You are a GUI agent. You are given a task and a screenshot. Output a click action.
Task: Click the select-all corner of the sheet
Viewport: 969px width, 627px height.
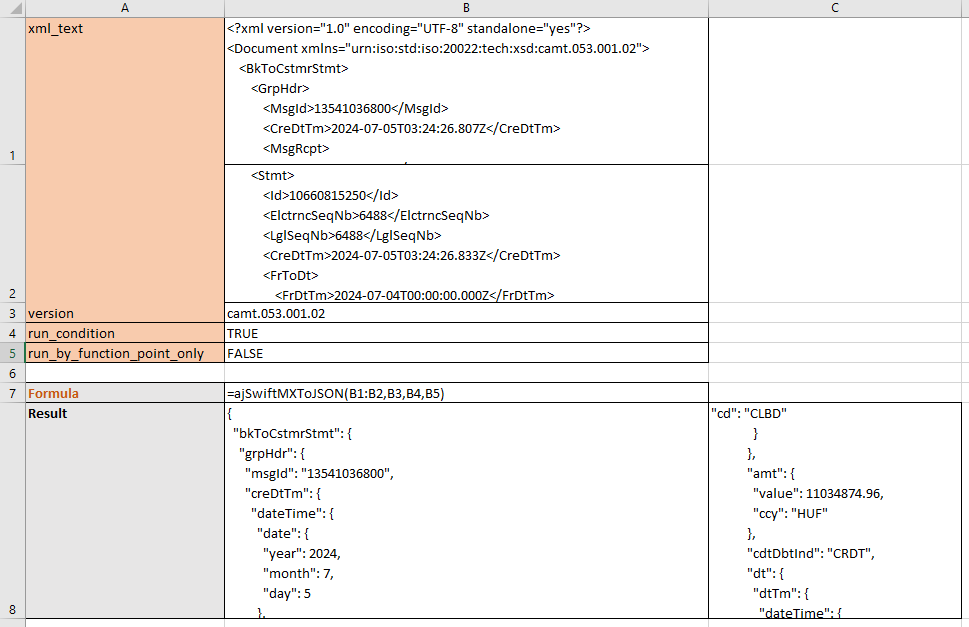click(x=11, y=8)
